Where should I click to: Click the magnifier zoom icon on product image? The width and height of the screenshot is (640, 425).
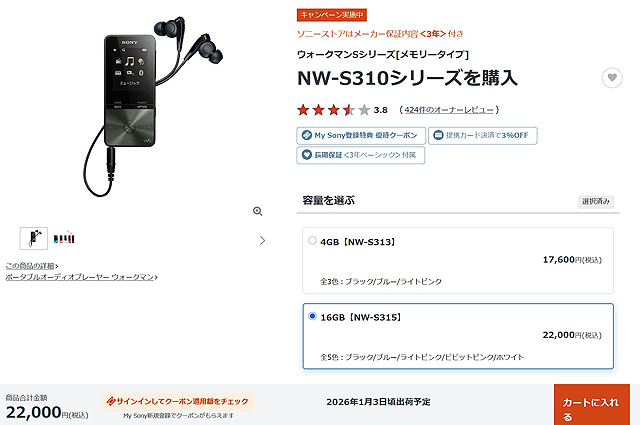257,211
